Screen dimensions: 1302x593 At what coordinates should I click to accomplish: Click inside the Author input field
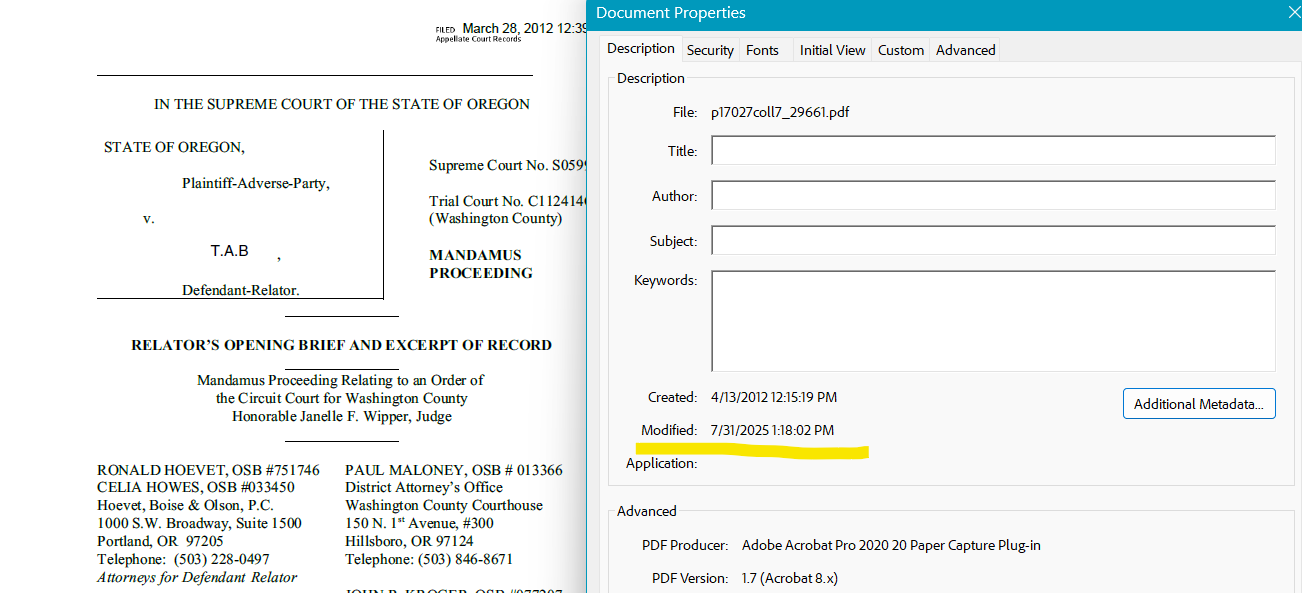point(993,195)
